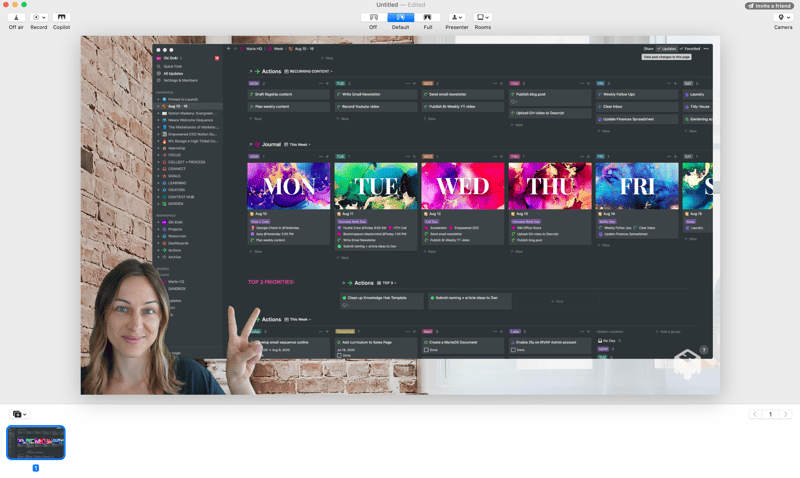Click the Notion back navigation arrow
Image resolution: width=800 pixels, height=478 pixels.
229,49
